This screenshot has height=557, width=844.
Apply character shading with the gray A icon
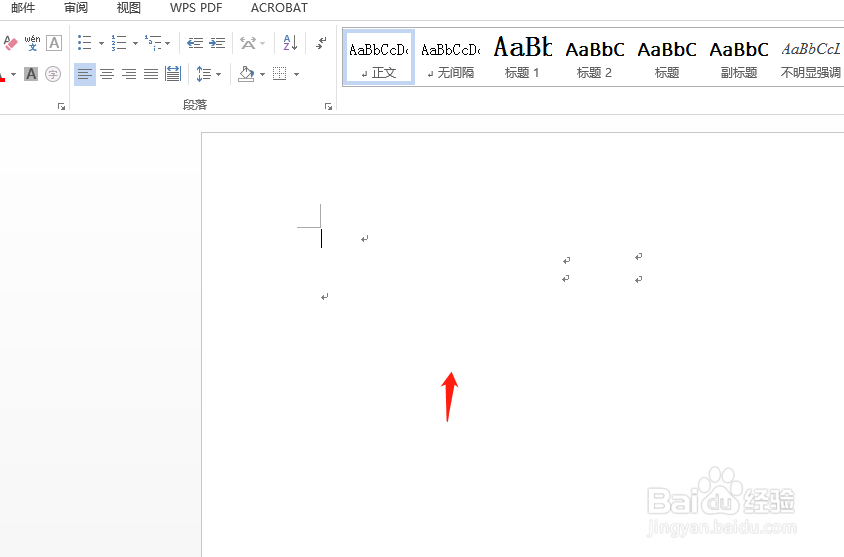click(31, 74)
